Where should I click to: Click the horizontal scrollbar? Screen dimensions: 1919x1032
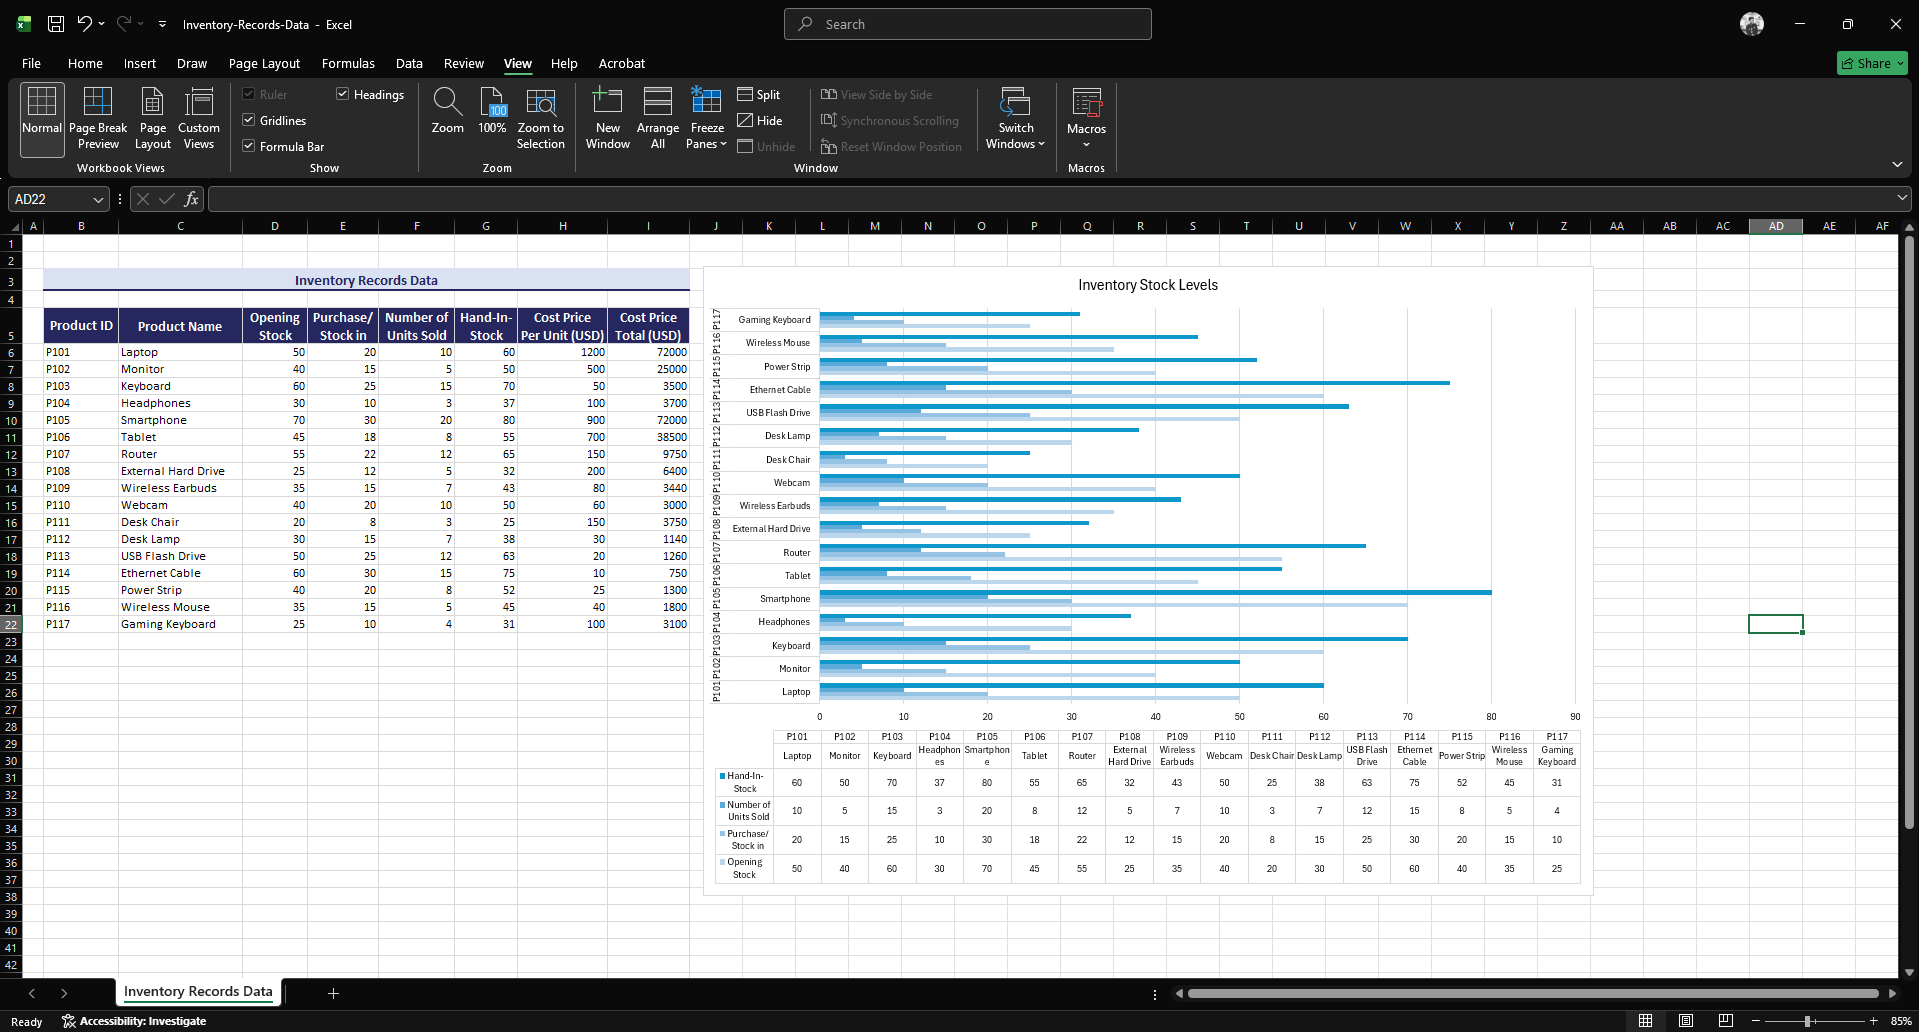(1533, 993)
